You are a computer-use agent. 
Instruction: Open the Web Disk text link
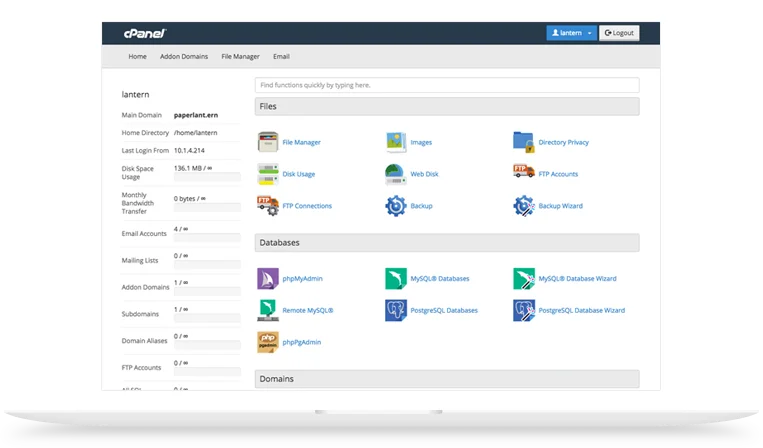point(424,174)
